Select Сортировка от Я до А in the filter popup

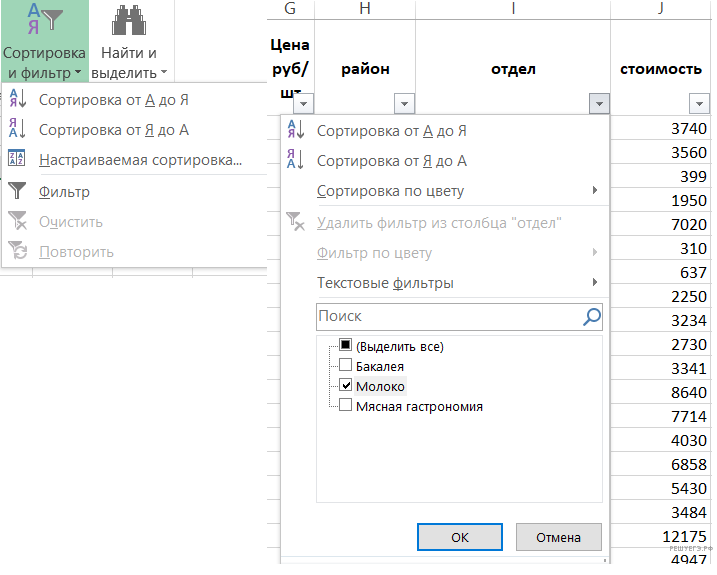[x=392, y=161]
